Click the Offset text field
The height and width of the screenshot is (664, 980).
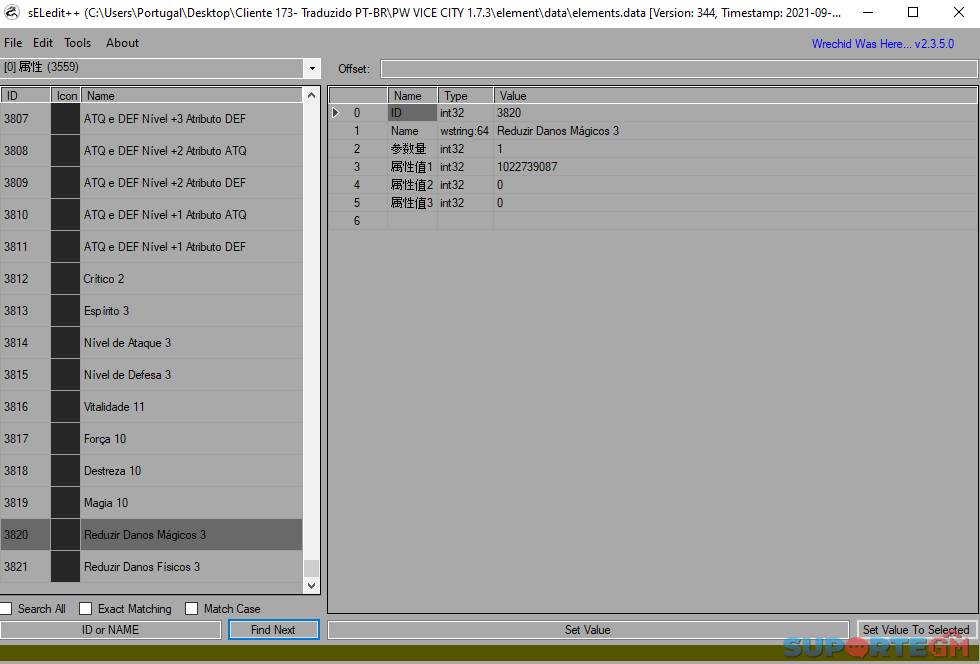679,69
